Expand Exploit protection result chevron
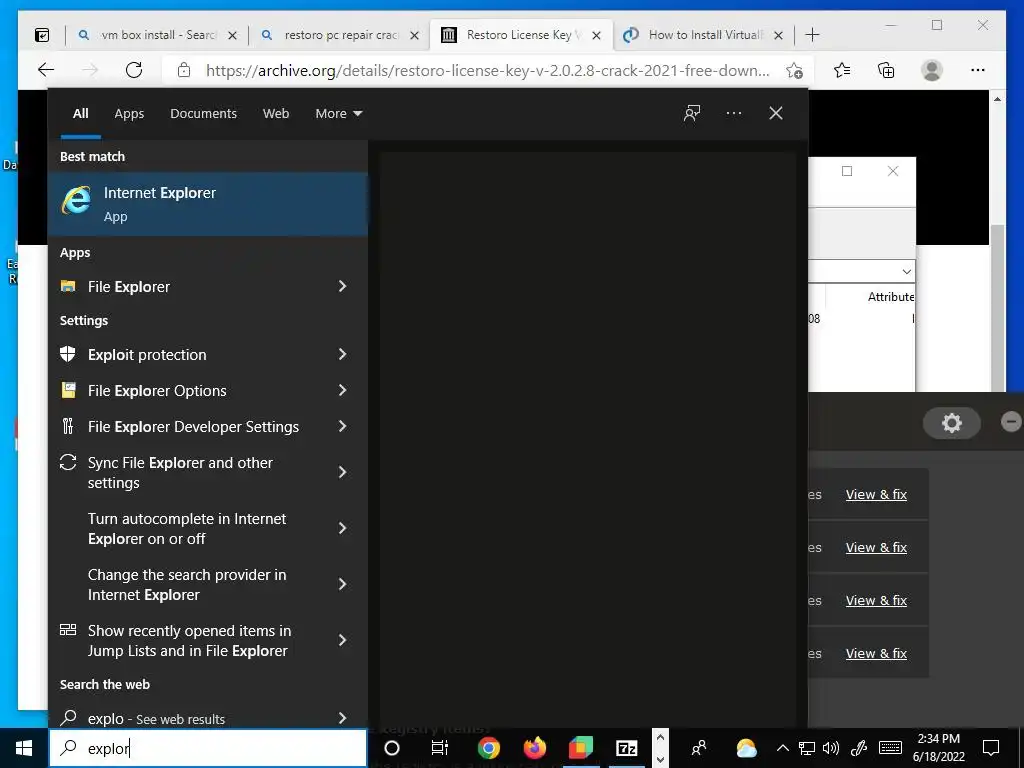The height and width of the screenshot is (768, 1024). click(342, 354)
